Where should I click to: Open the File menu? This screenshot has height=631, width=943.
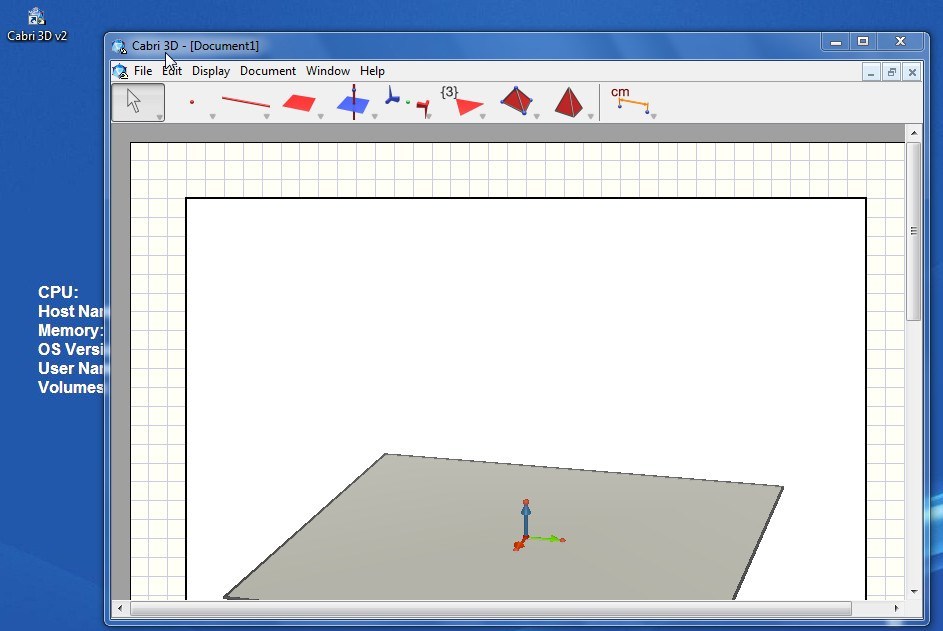tap(142, 71)
